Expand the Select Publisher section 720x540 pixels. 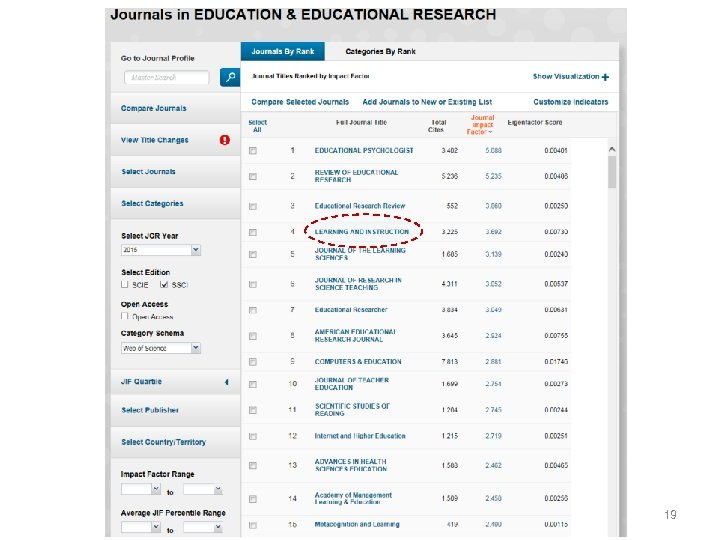(x=175, y=410)
